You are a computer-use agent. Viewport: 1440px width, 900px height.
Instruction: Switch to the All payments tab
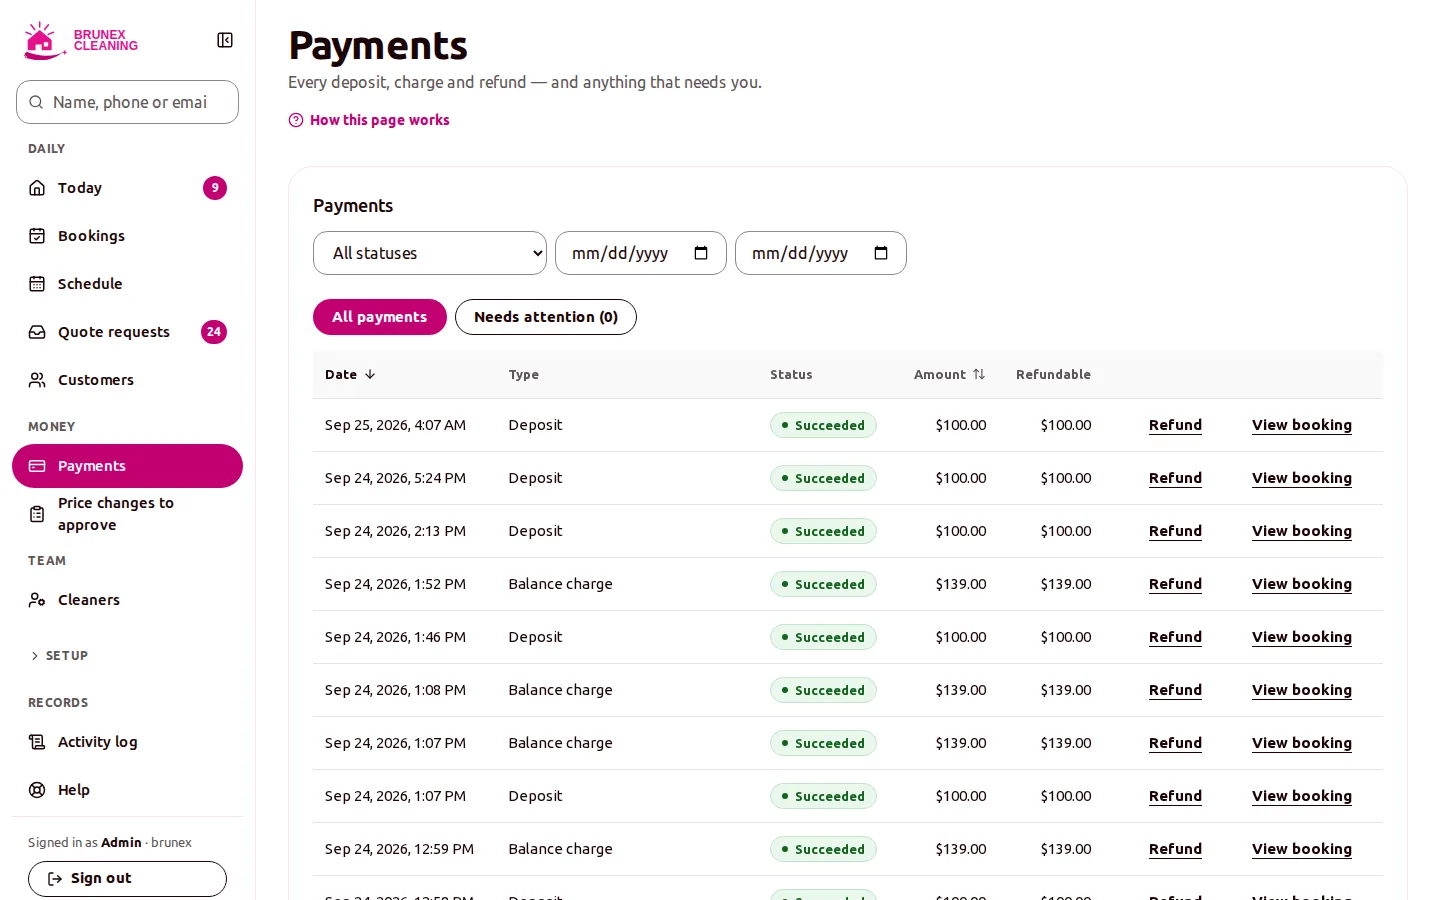tap(380, 317)
